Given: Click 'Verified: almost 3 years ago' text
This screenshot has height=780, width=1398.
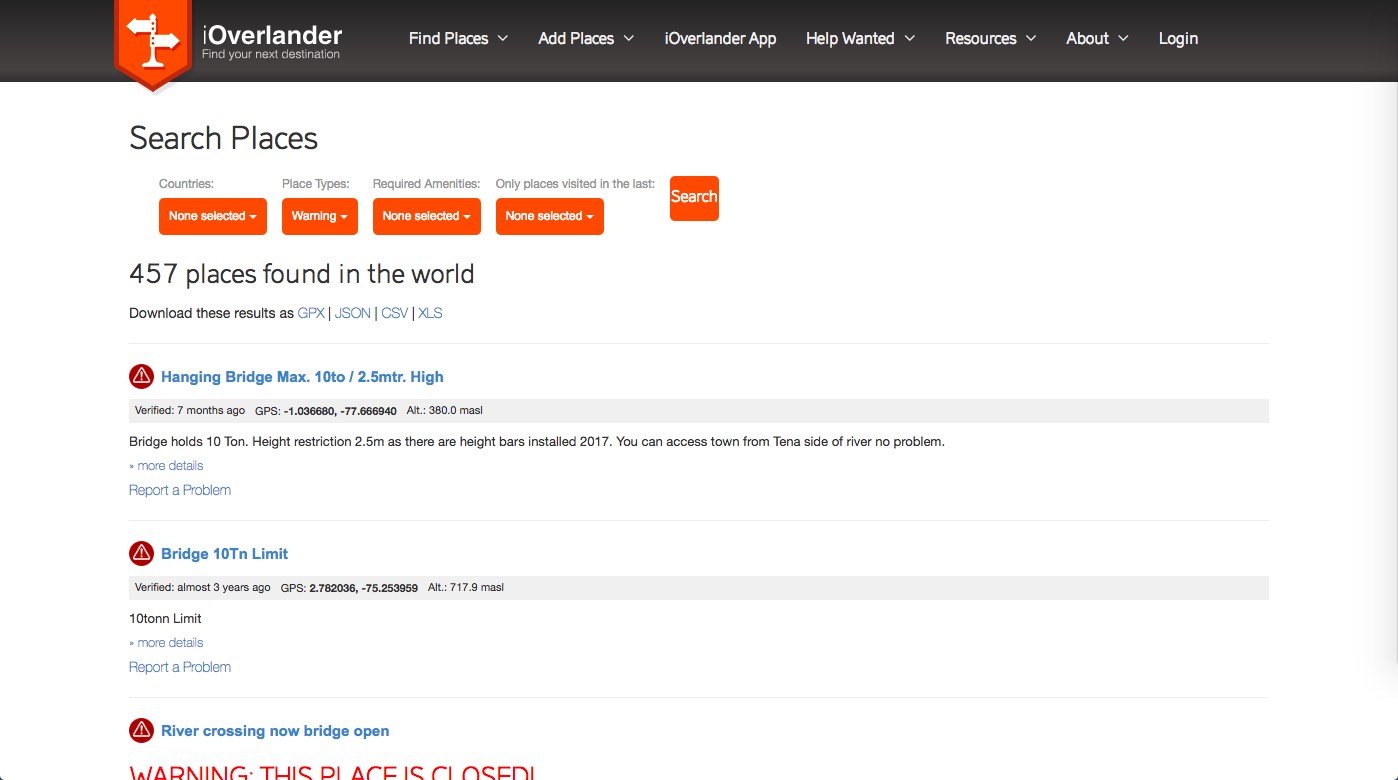Looking at the screenshot, I should (x=203, y=588).
